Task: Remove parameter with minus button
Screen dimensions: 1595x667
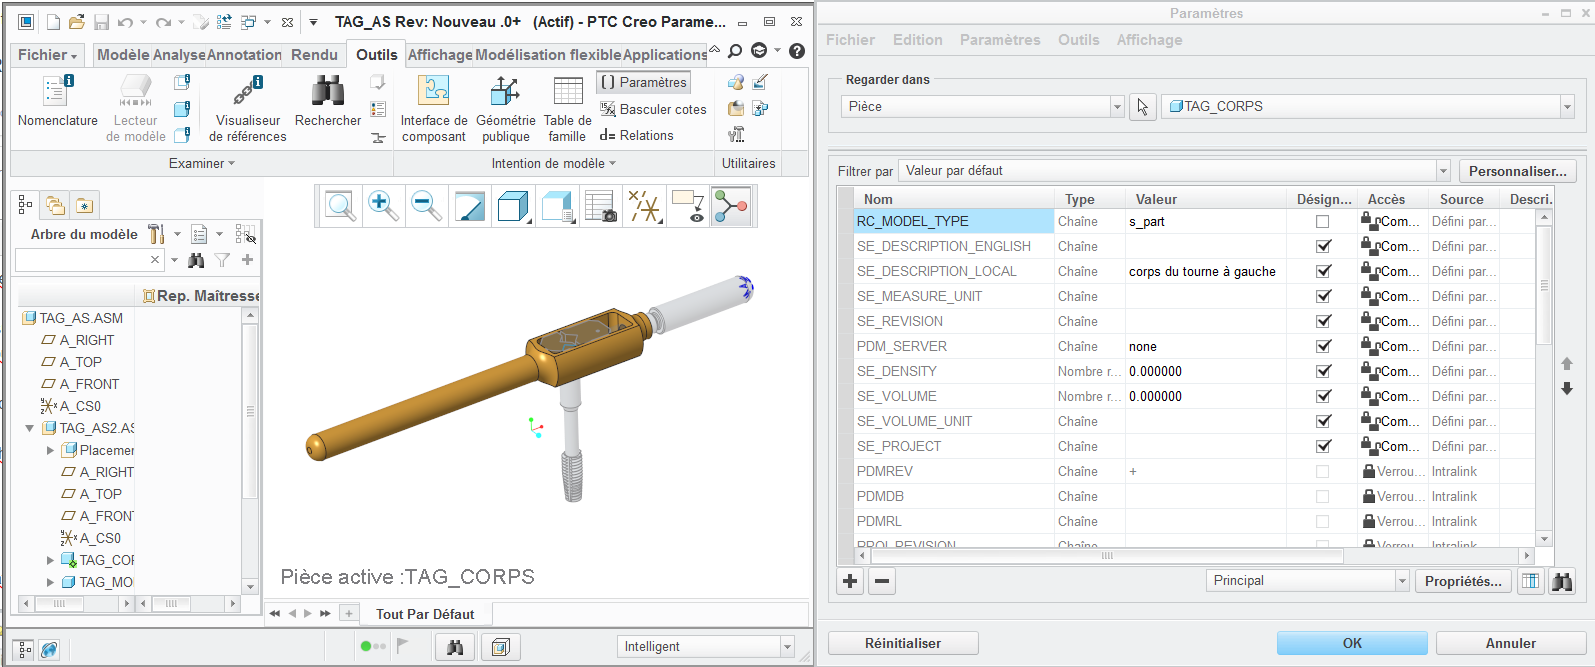Action: 881,581
